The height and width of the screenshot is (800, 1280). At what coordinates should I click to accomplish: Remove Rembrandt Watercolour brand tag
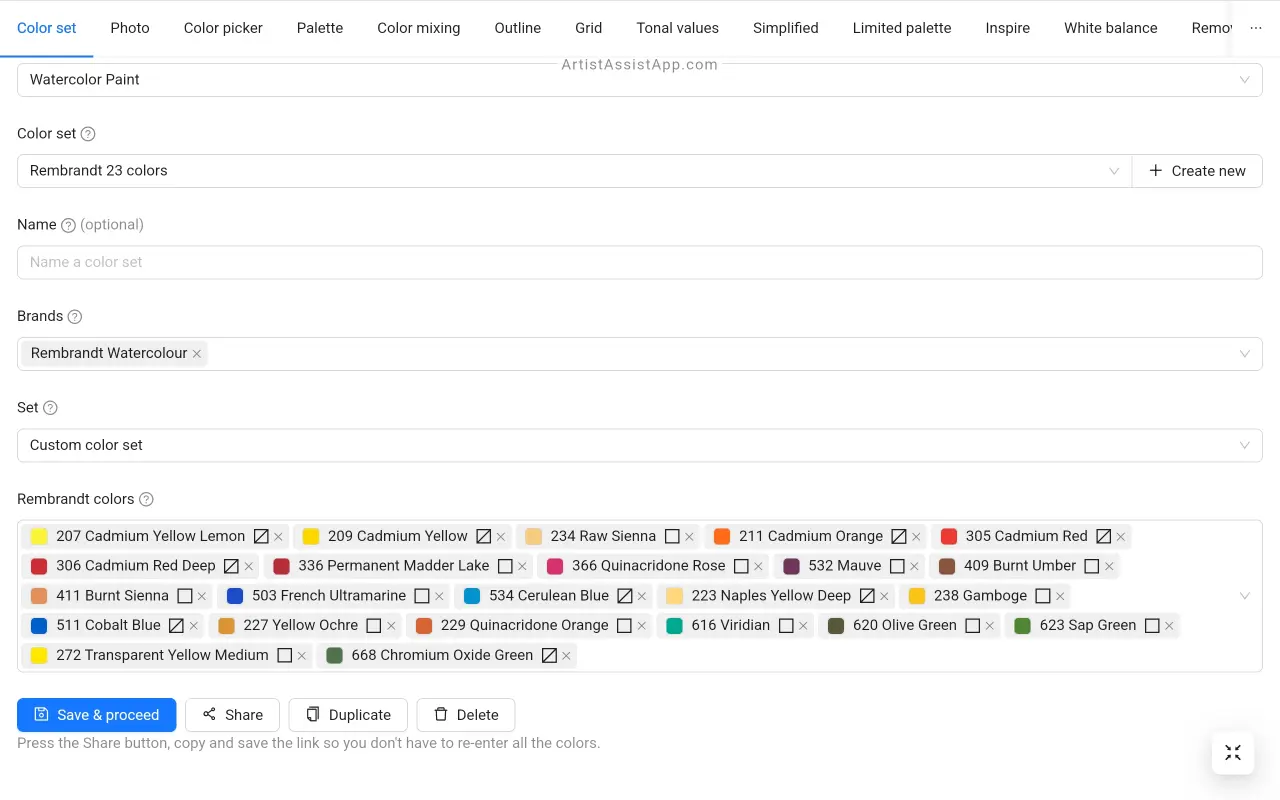click(x=197, y=354)
